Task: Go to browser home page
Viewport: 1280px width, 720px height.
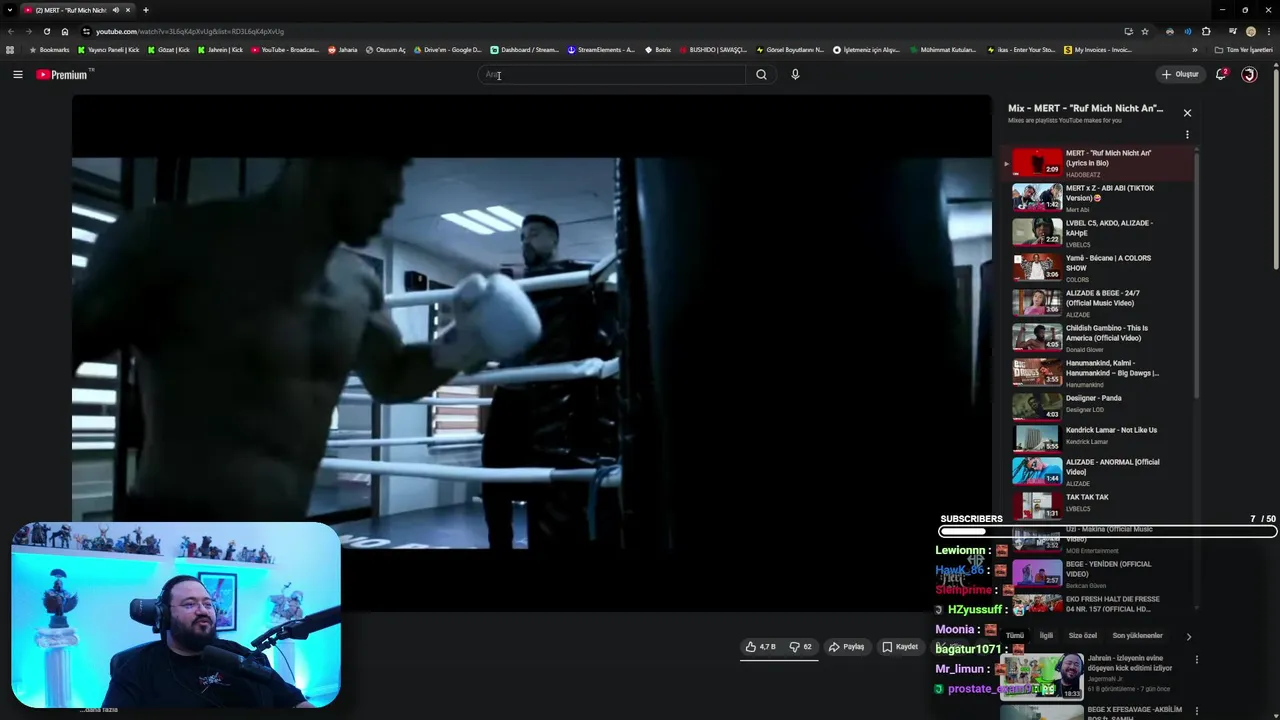Action: 65,31
